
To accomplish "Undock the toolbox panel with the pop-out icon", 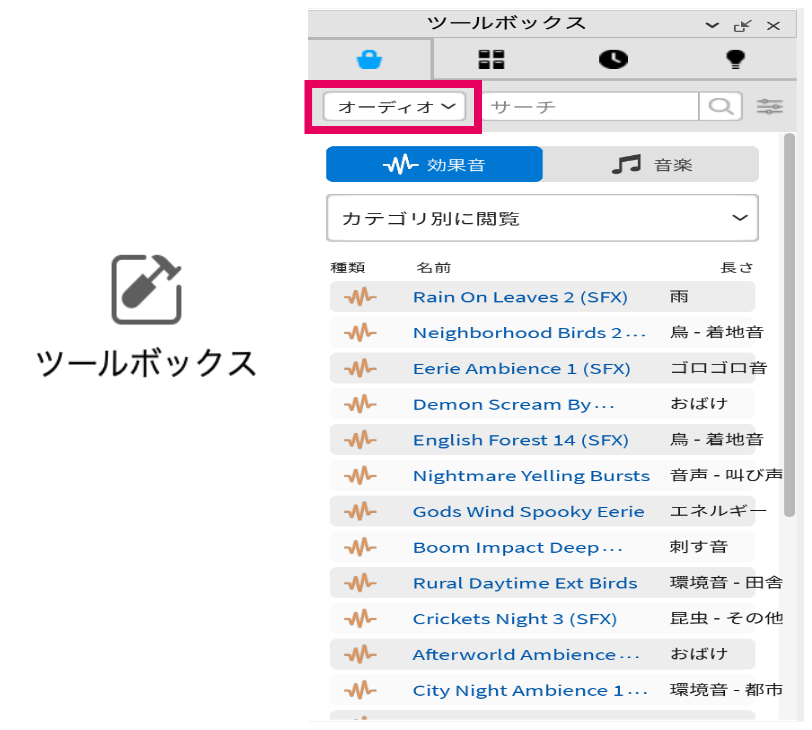I will (742, 25).
